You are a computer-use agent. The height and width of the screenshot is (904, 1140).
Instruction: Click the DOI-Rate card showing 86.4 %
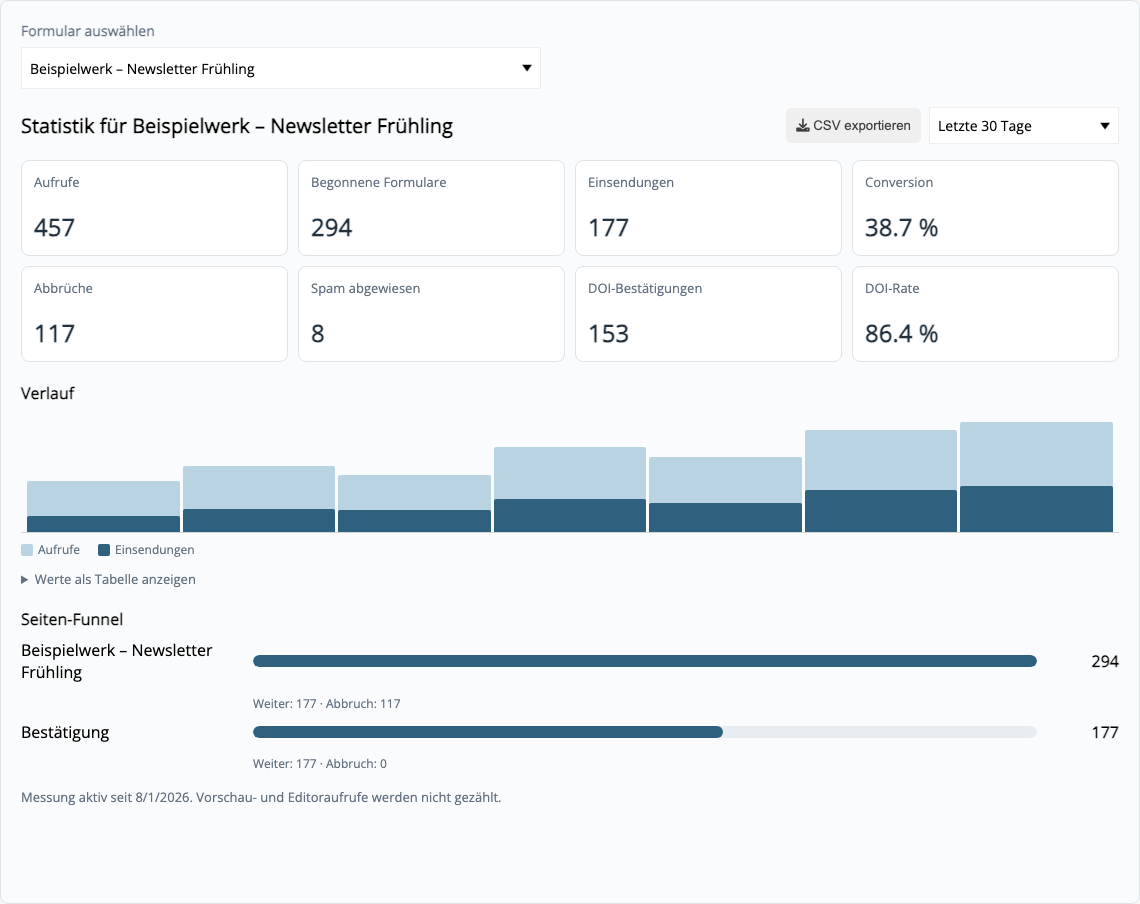coord(985,314)
